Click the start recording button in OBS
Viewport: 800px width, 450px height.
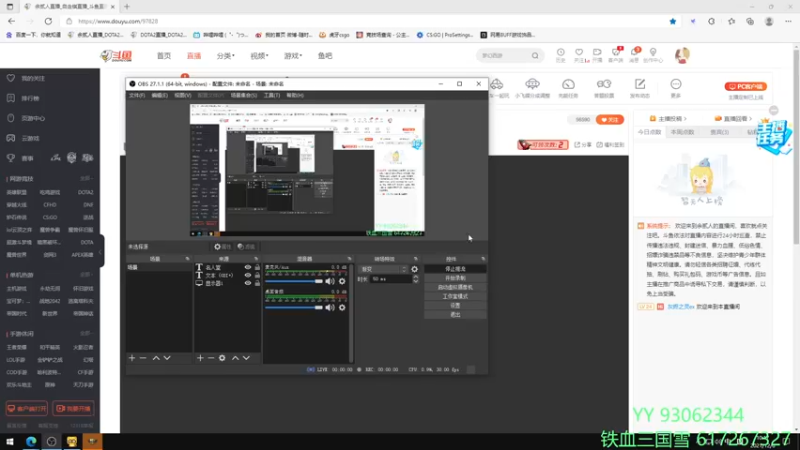pyautogui.click(x=455, y=278)
